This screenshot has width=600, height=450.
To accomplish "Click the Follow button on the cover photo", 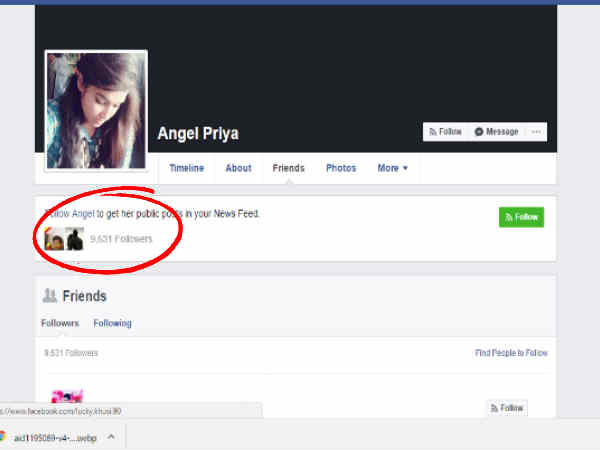I will pyautogui.click(x=446, y=132).
